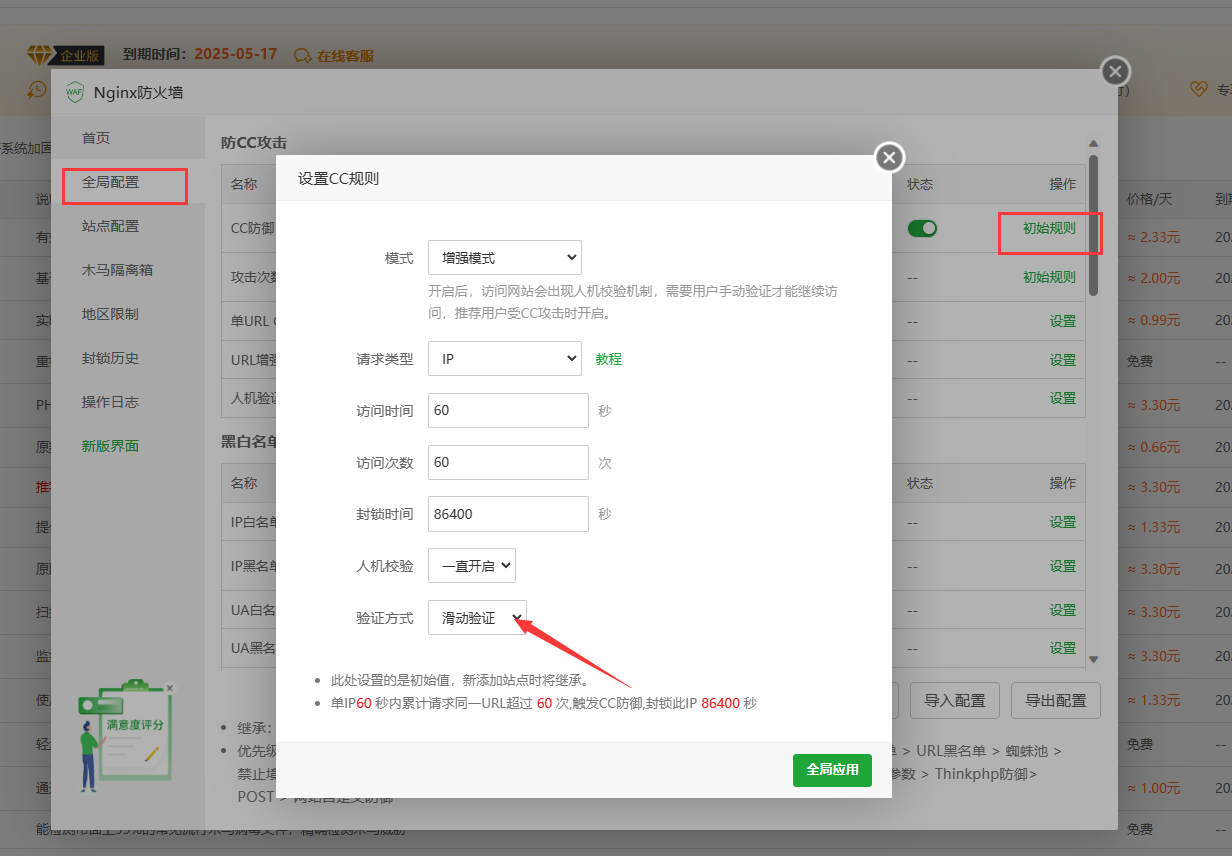Click the 访问时间 input field
Image resolution: width=1232 pixels, height=856 pixels.
click(508, 410)
